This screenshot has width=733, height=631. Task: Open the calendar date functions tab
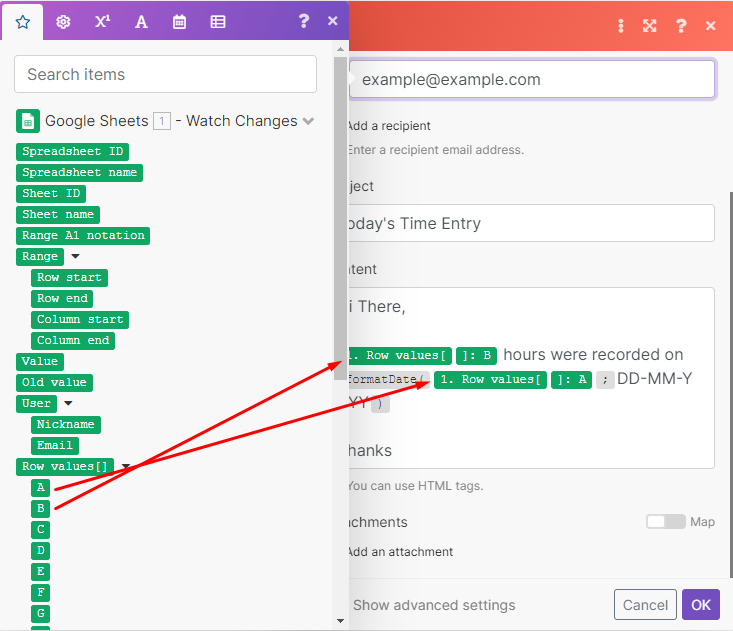click(180, 22)
